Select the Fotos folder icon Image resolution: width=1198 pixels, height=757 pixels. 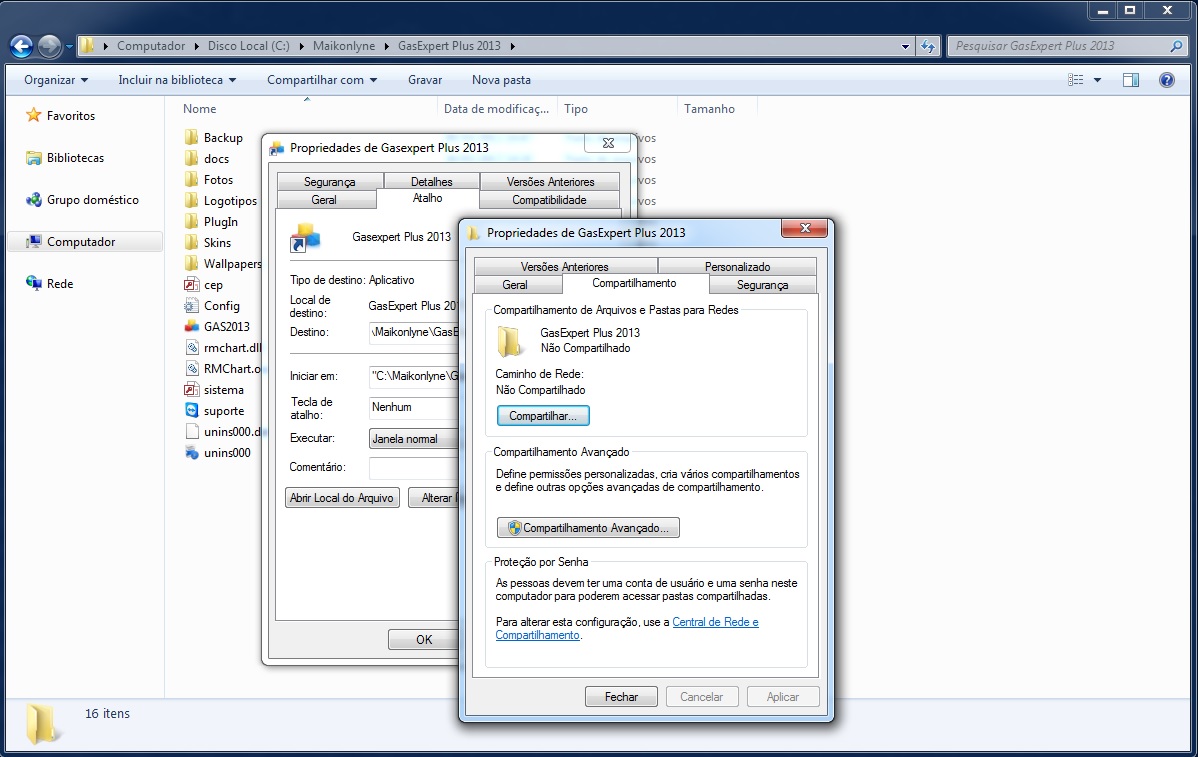[191, 180]
